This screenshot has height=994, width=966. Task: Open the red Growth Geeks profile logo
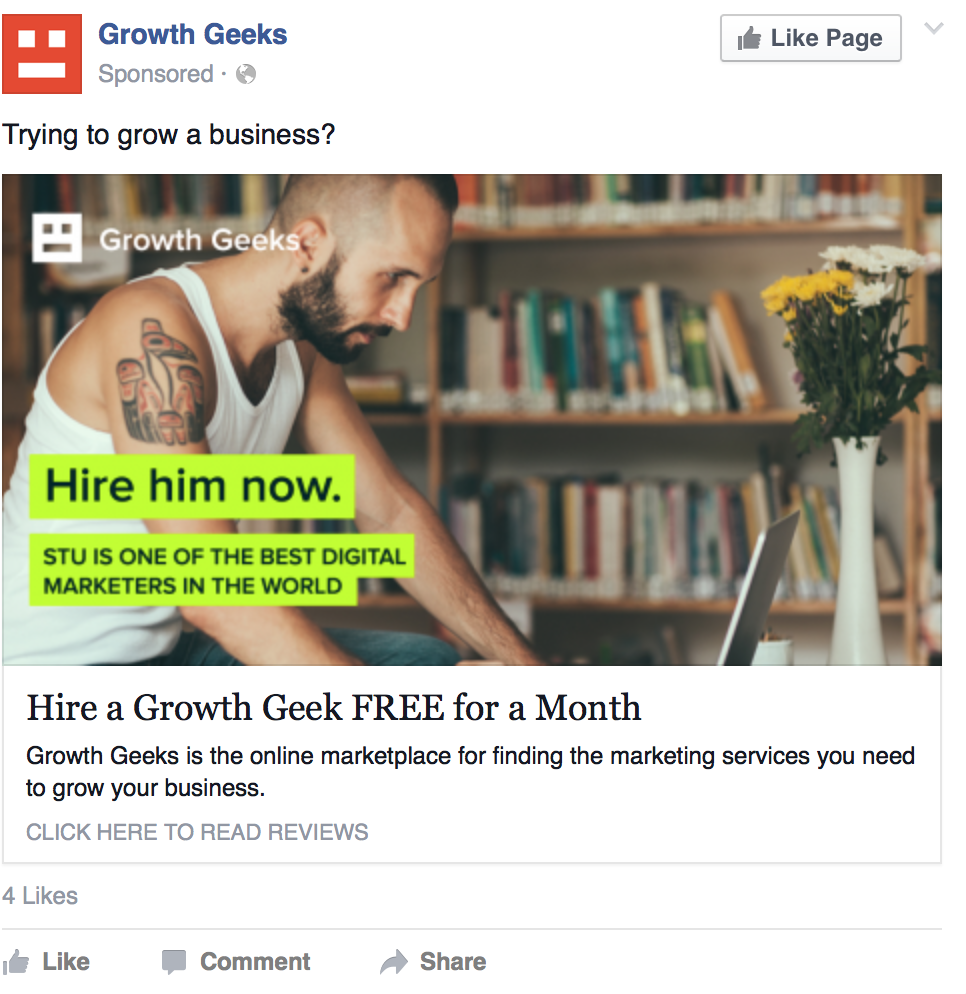coord(42,54)
